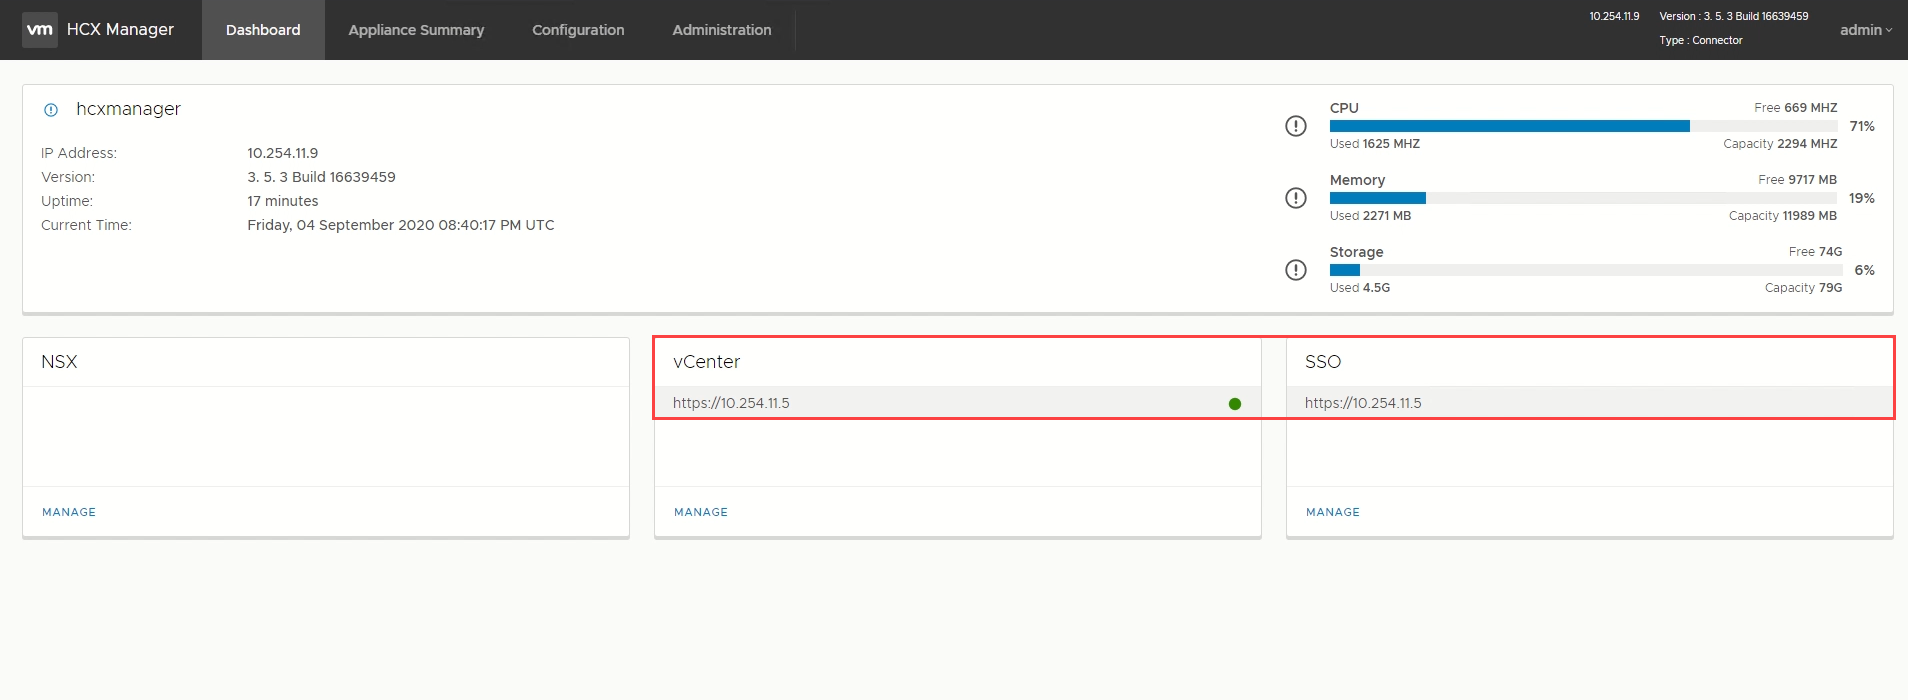Click the SSO card heading

(x=1323, y=362)
